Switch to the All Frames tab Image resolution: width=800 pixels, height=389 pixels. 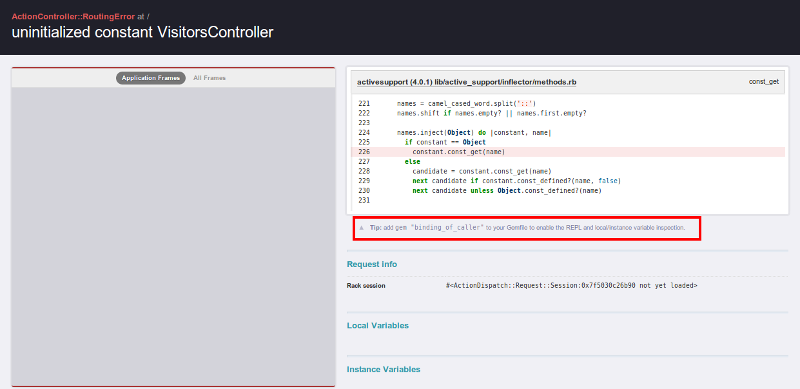[x=209, y=78]
